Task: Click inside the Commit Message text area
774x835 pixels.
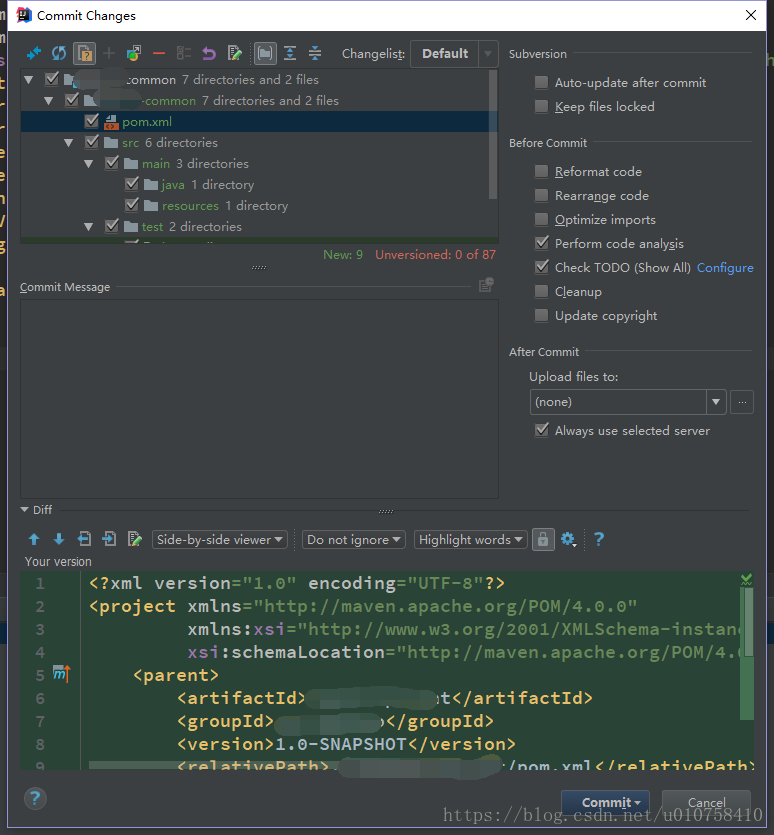Action: click(259, 399)
